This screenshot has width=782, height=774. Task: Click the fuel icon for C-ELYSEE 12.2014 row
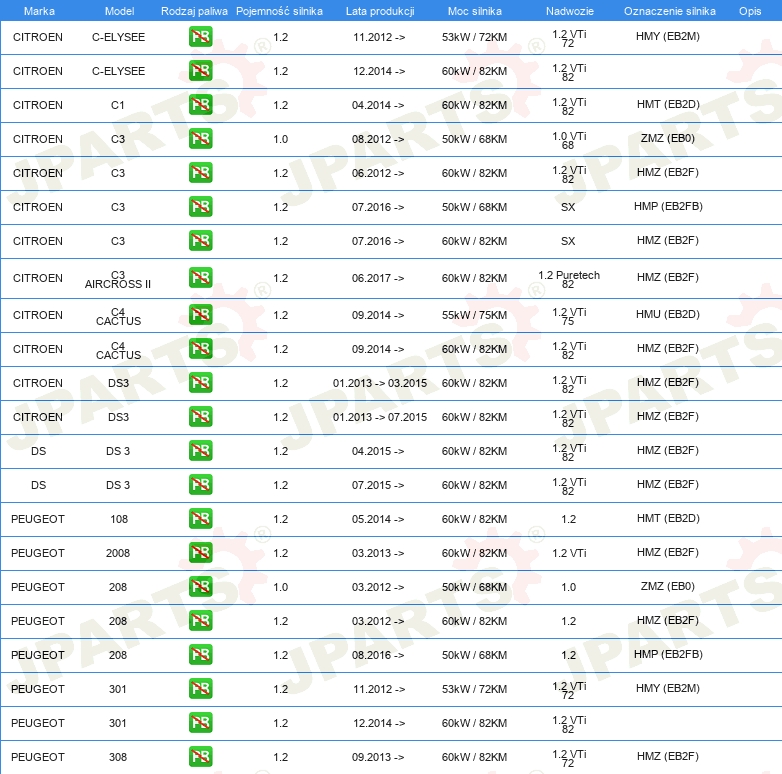click(x=200, y=71)
